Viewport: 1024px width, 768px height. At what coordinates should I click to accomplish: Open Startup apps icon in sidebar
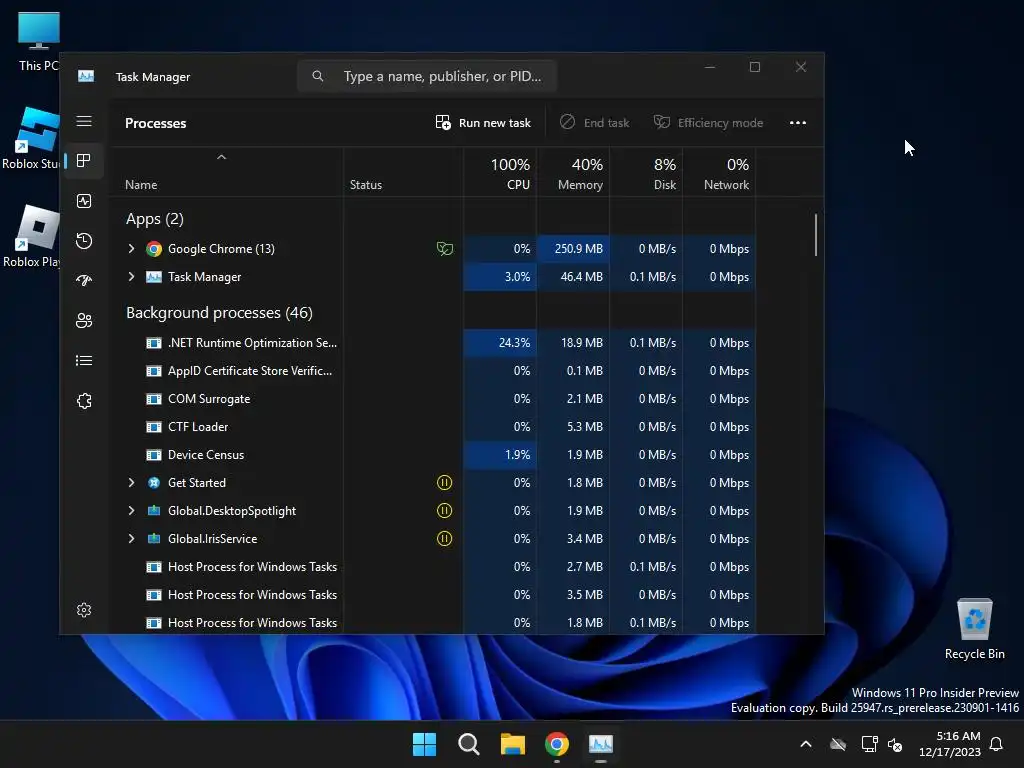(x=84, y=281)
